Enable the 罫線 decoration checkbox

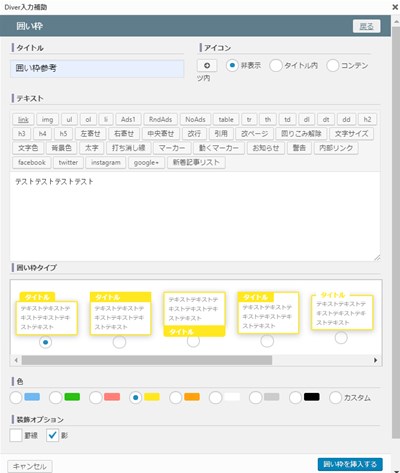(16, 435)
